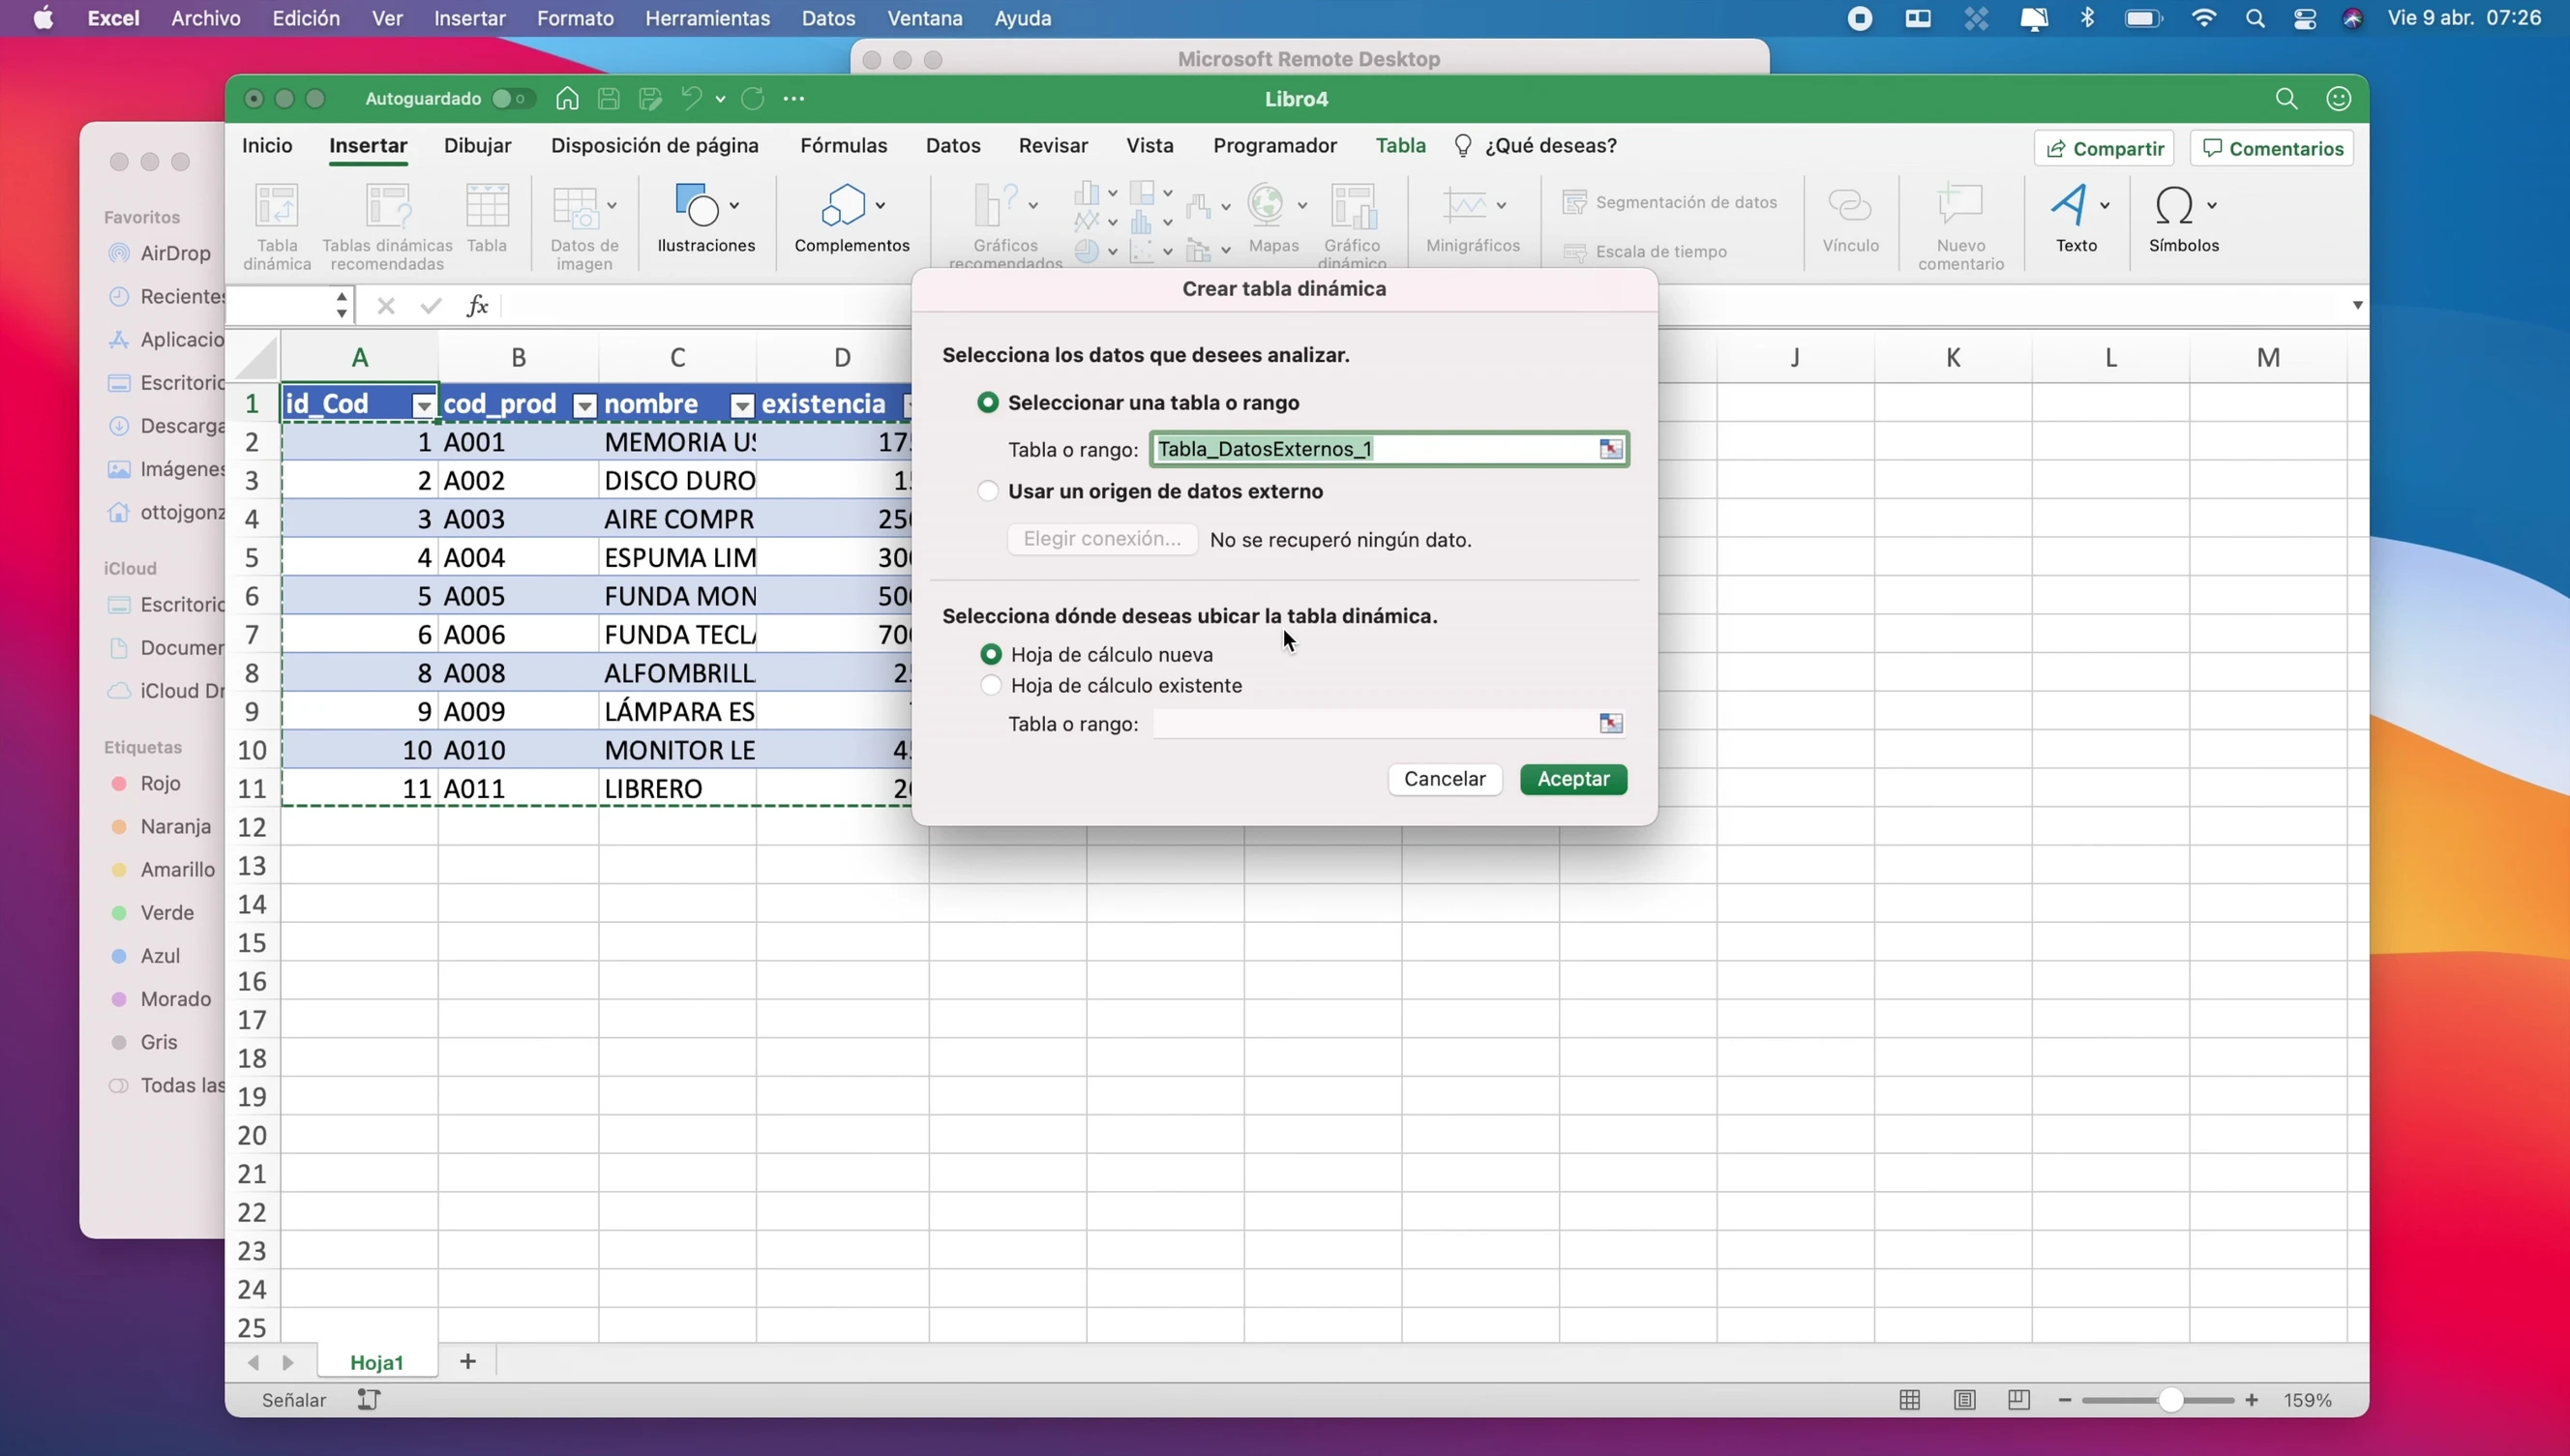The width and height of the screenshot is (2570, 1456).
Task: Click the search magnifier in Excel title bar
Action: click(x=2286, y=98)
